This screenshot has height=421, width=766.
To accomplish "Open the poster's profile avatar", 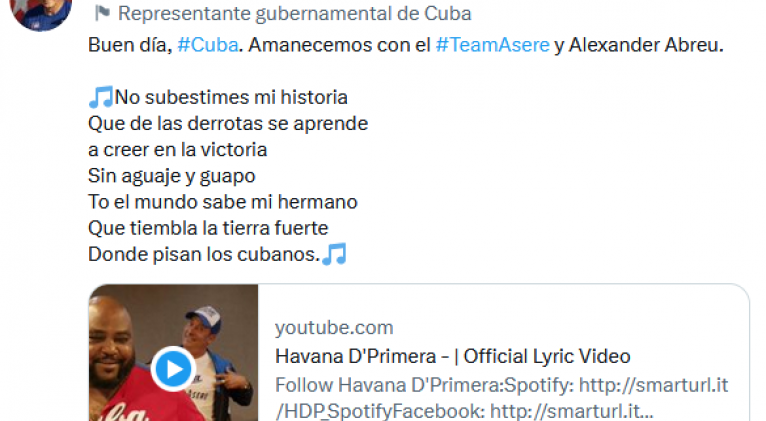I will 41,12.
